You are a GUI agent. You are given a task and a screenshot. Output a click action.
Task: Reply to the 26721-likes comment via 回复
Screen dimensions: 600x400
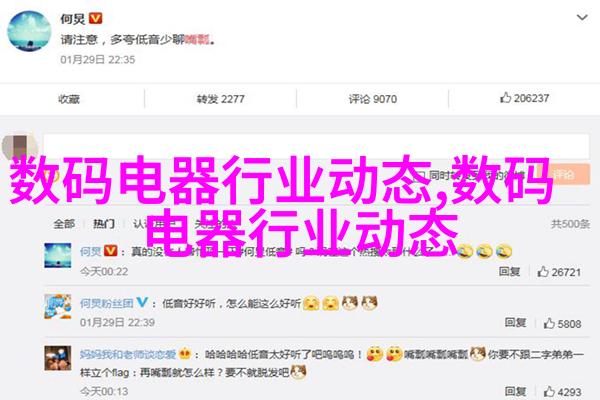509,271
